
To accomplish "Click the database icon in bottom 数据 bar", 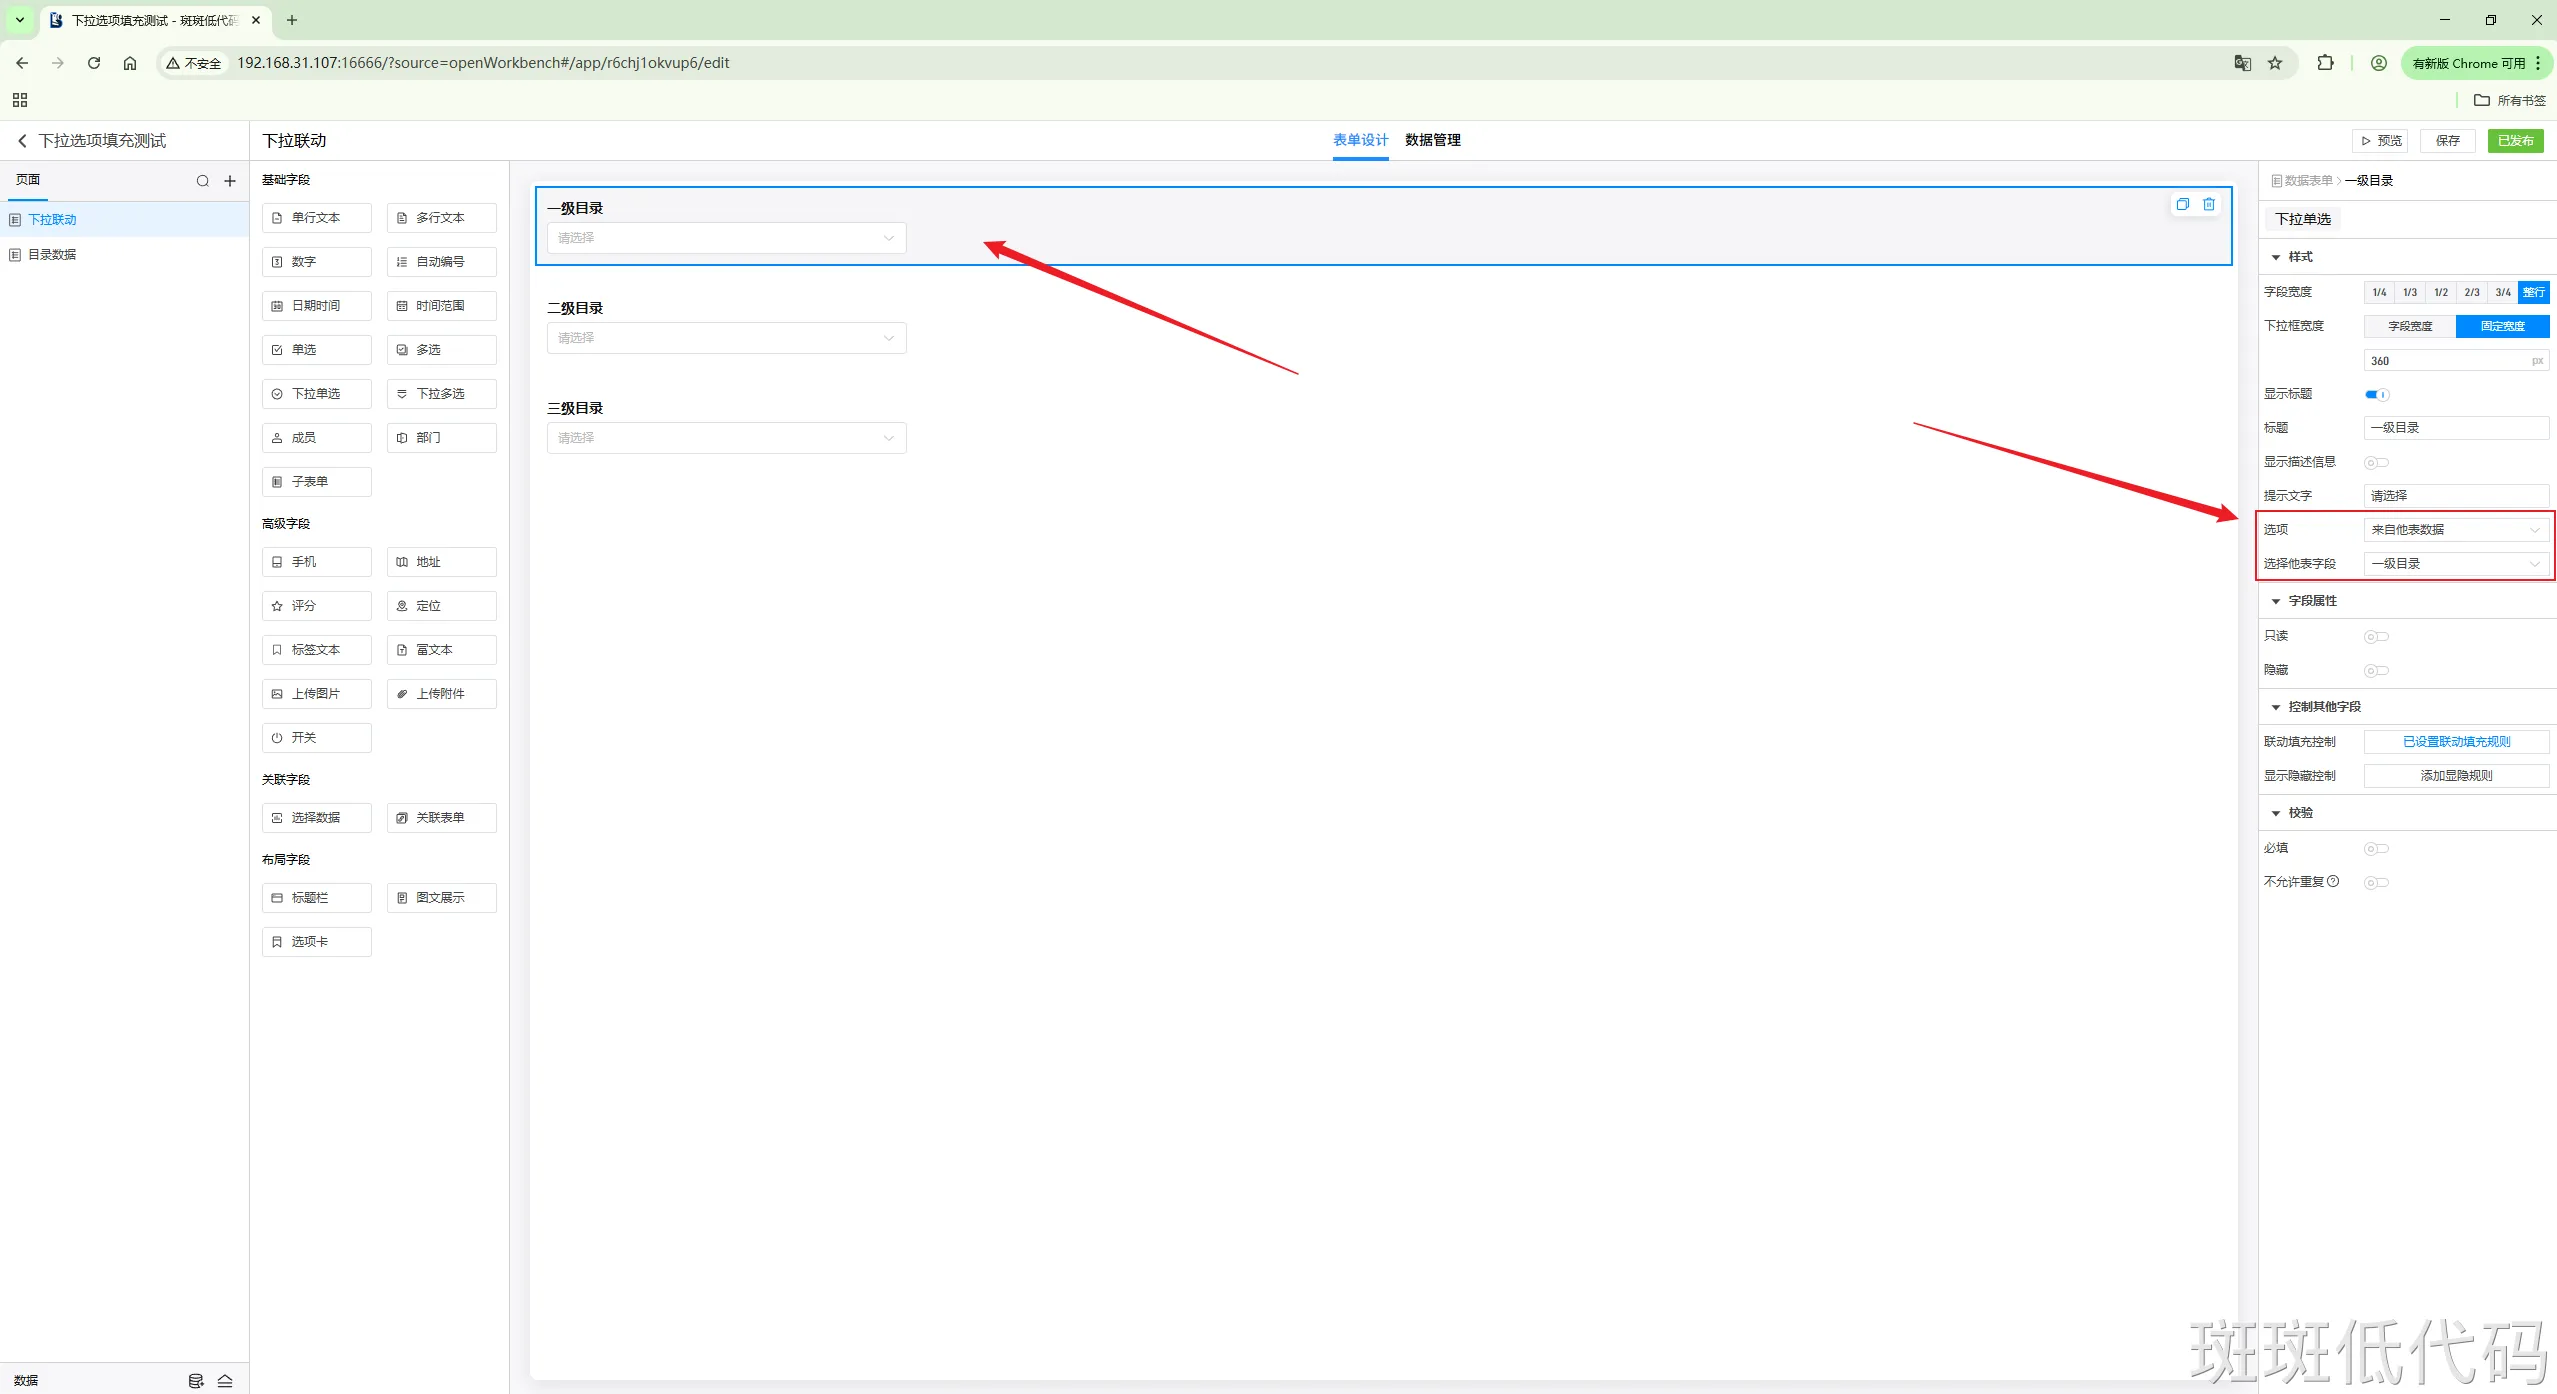I will point(196,1381).
